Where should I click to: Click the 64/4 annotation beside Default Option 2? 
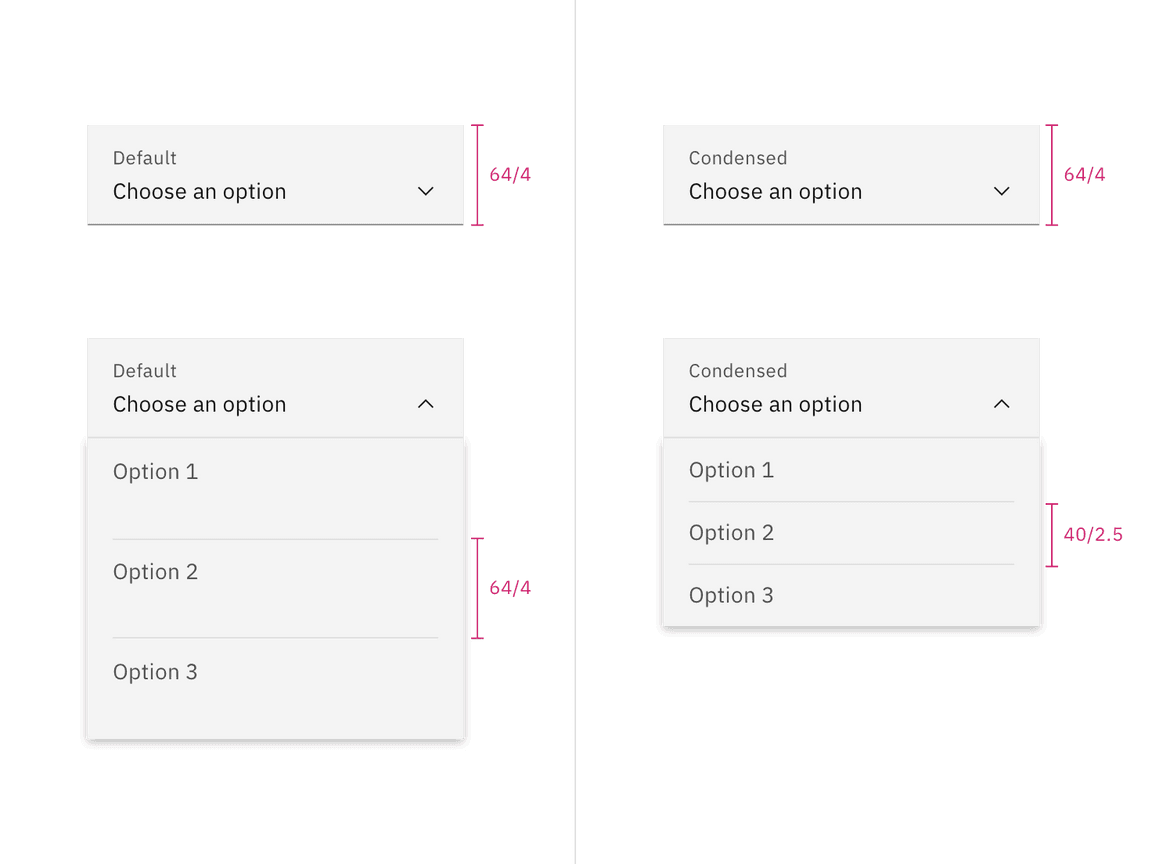(x=510, y=588)
